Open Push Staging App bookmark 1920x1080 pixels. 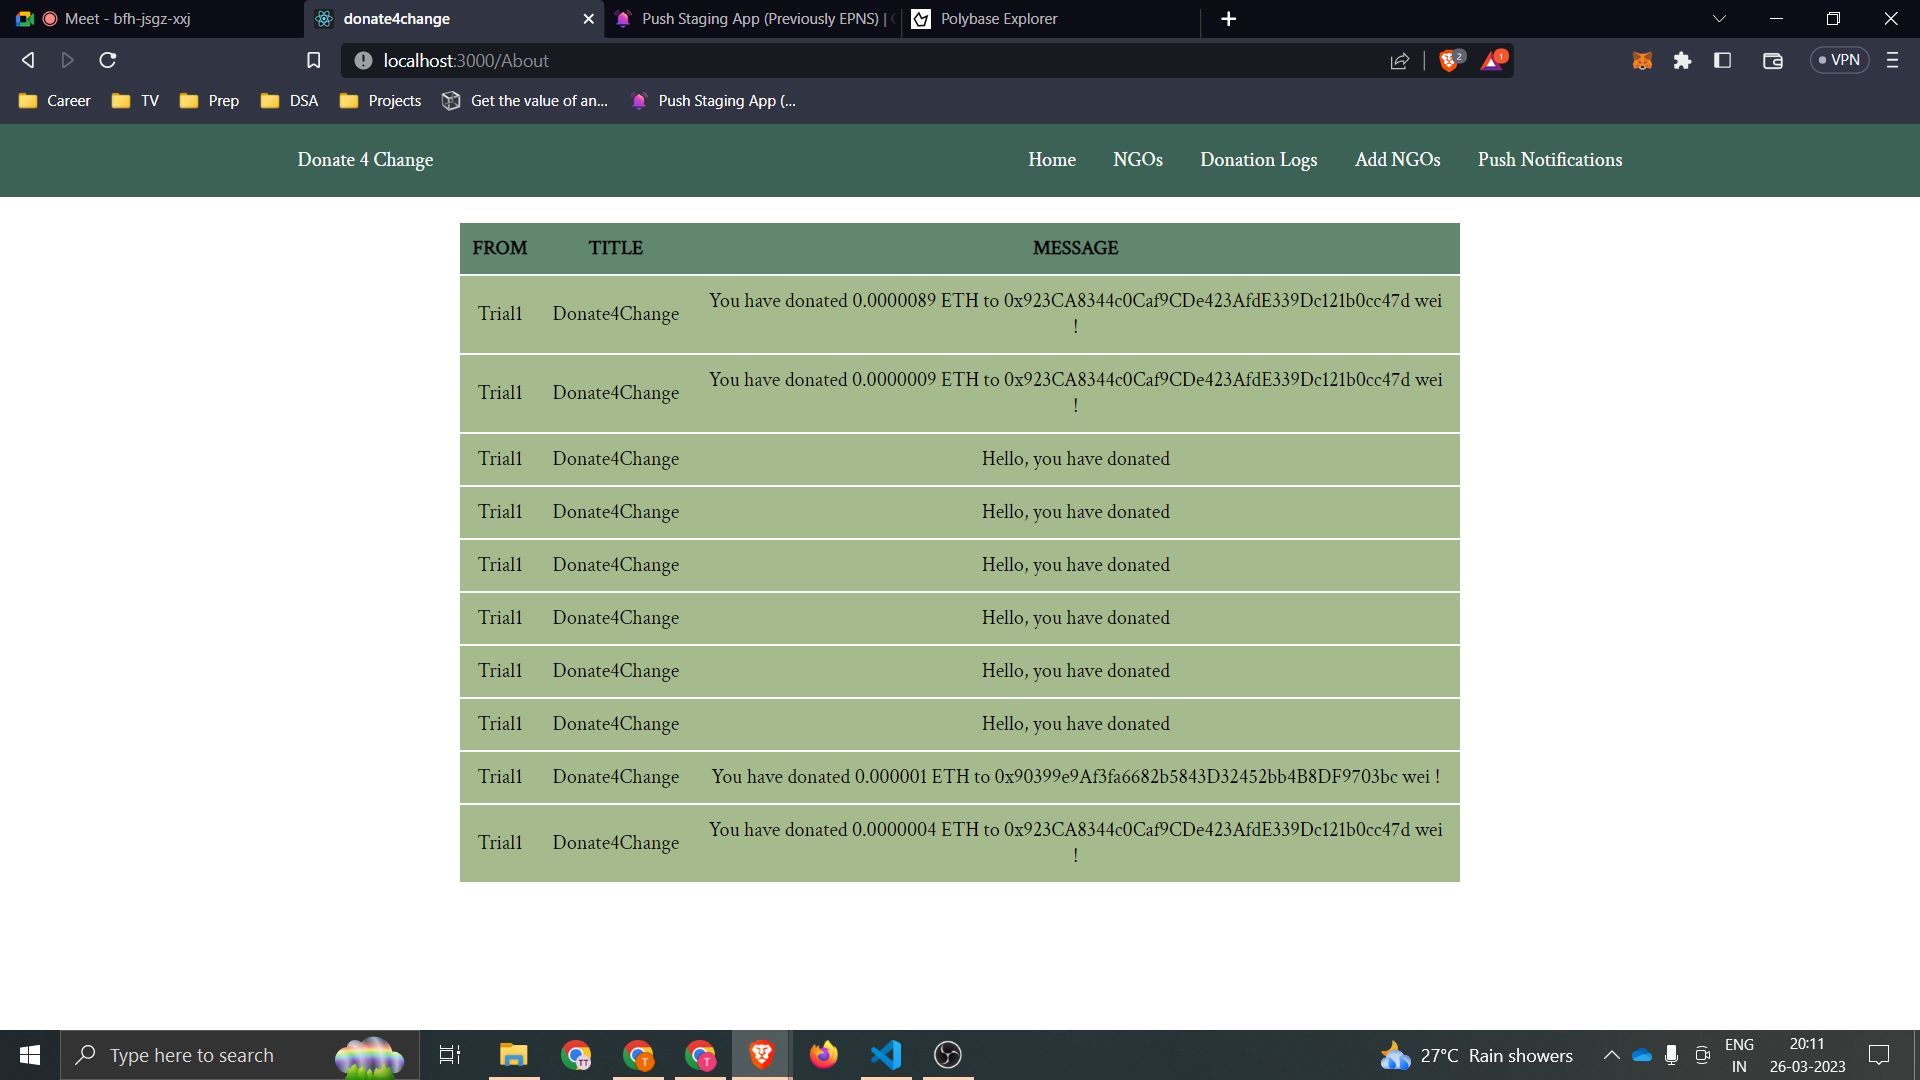(713, 101)
